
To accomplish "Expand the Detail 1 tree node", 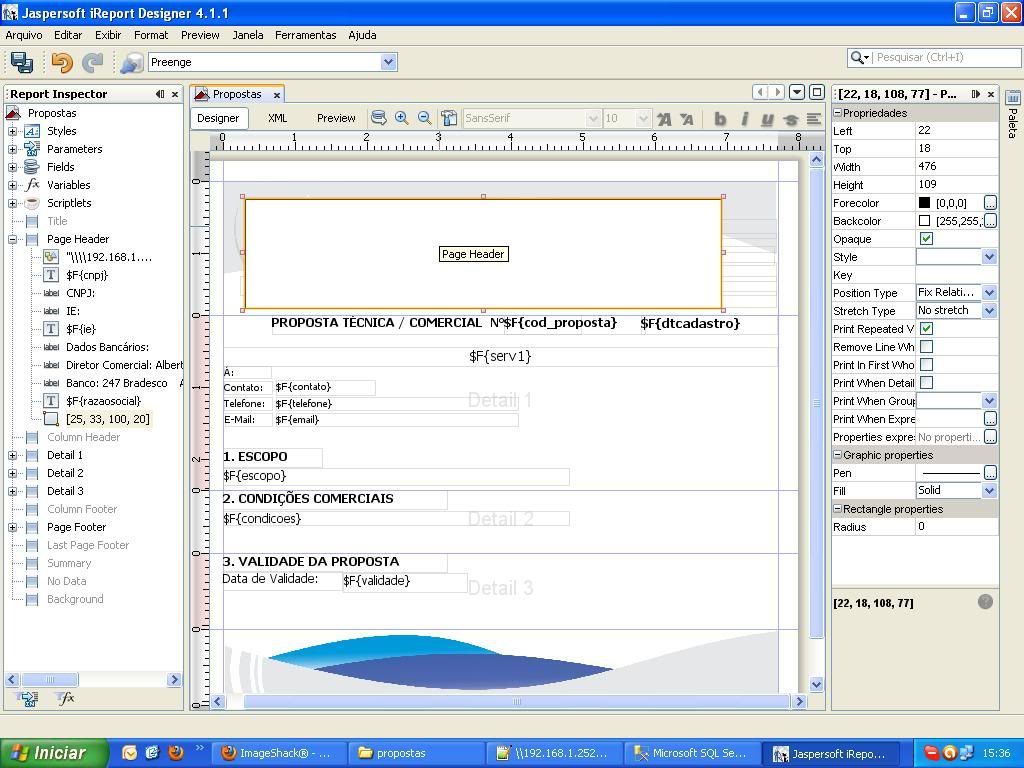I will pos(13,455).
